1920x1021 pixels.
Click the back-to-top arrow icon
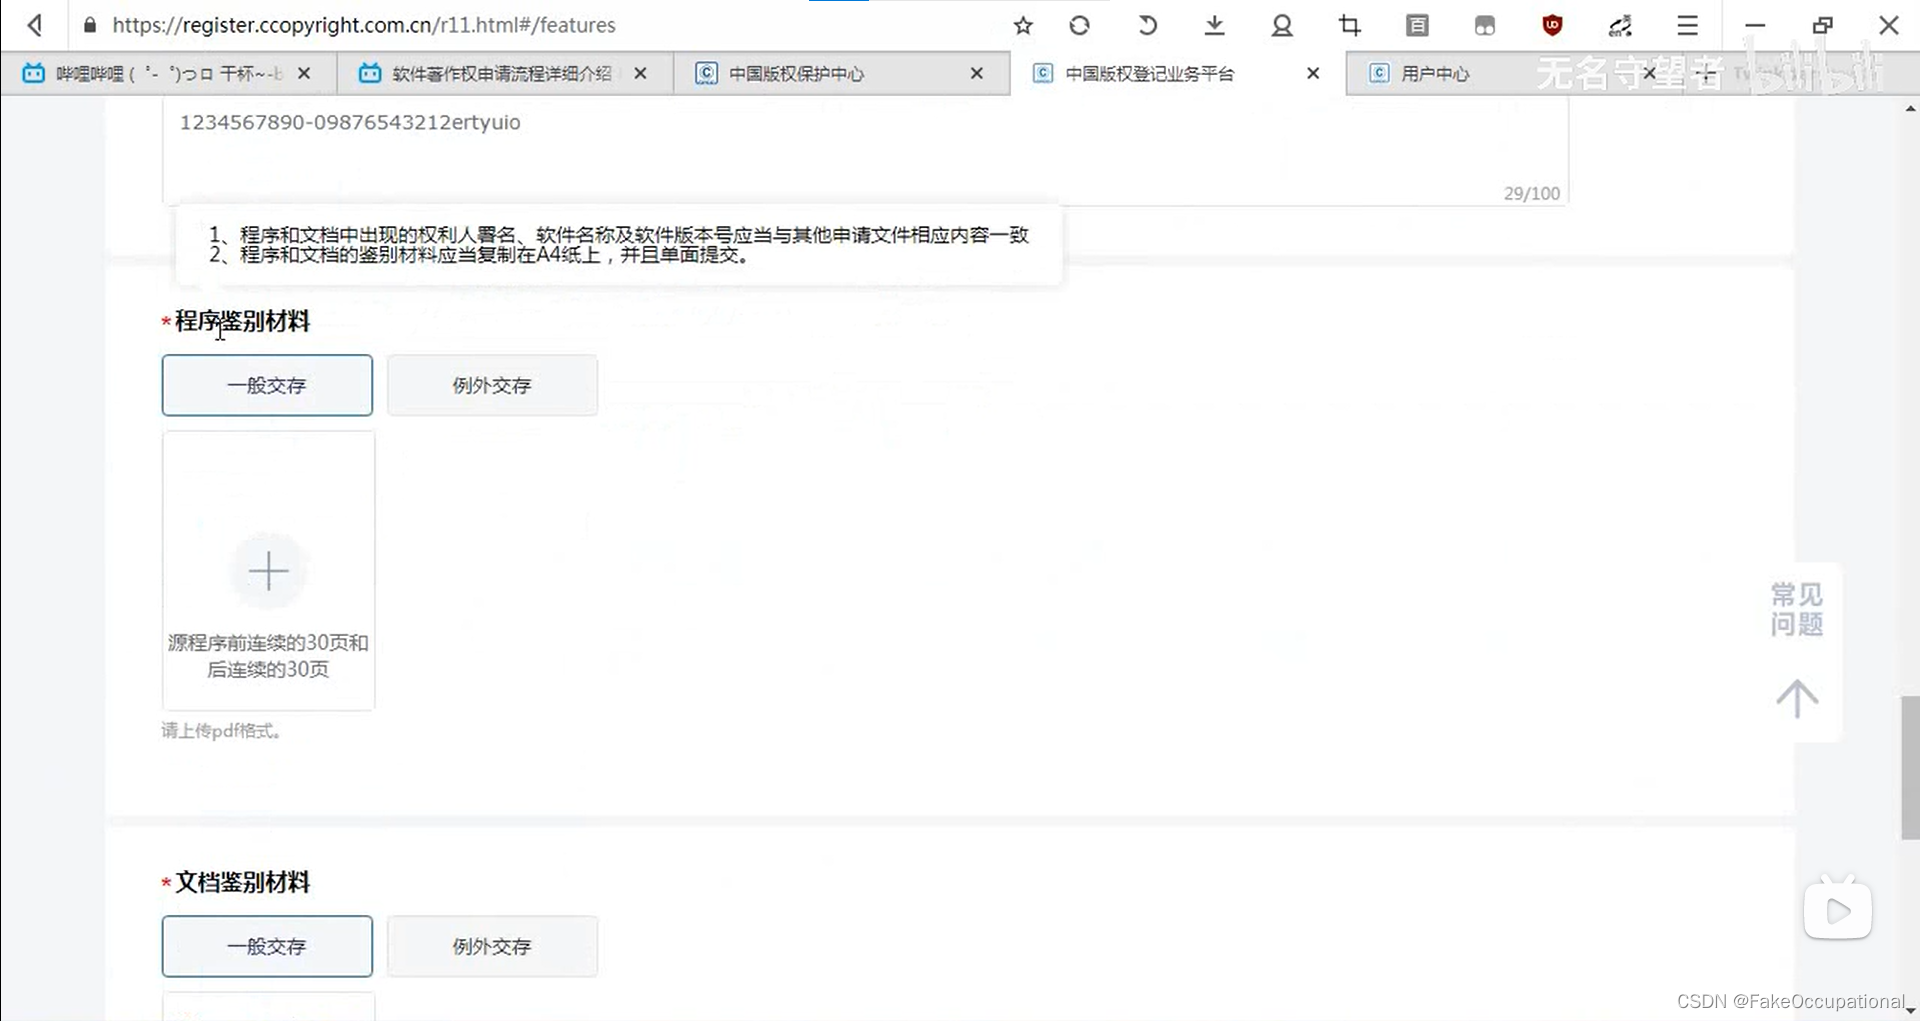[x=1797, y=698]
